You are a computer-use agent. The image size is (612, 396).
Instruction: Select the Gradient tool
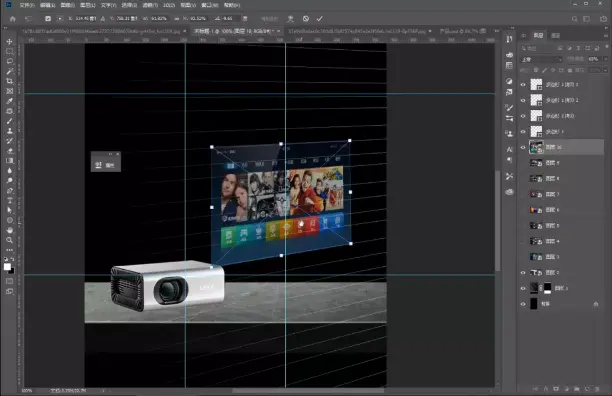[x=9, y=160]
